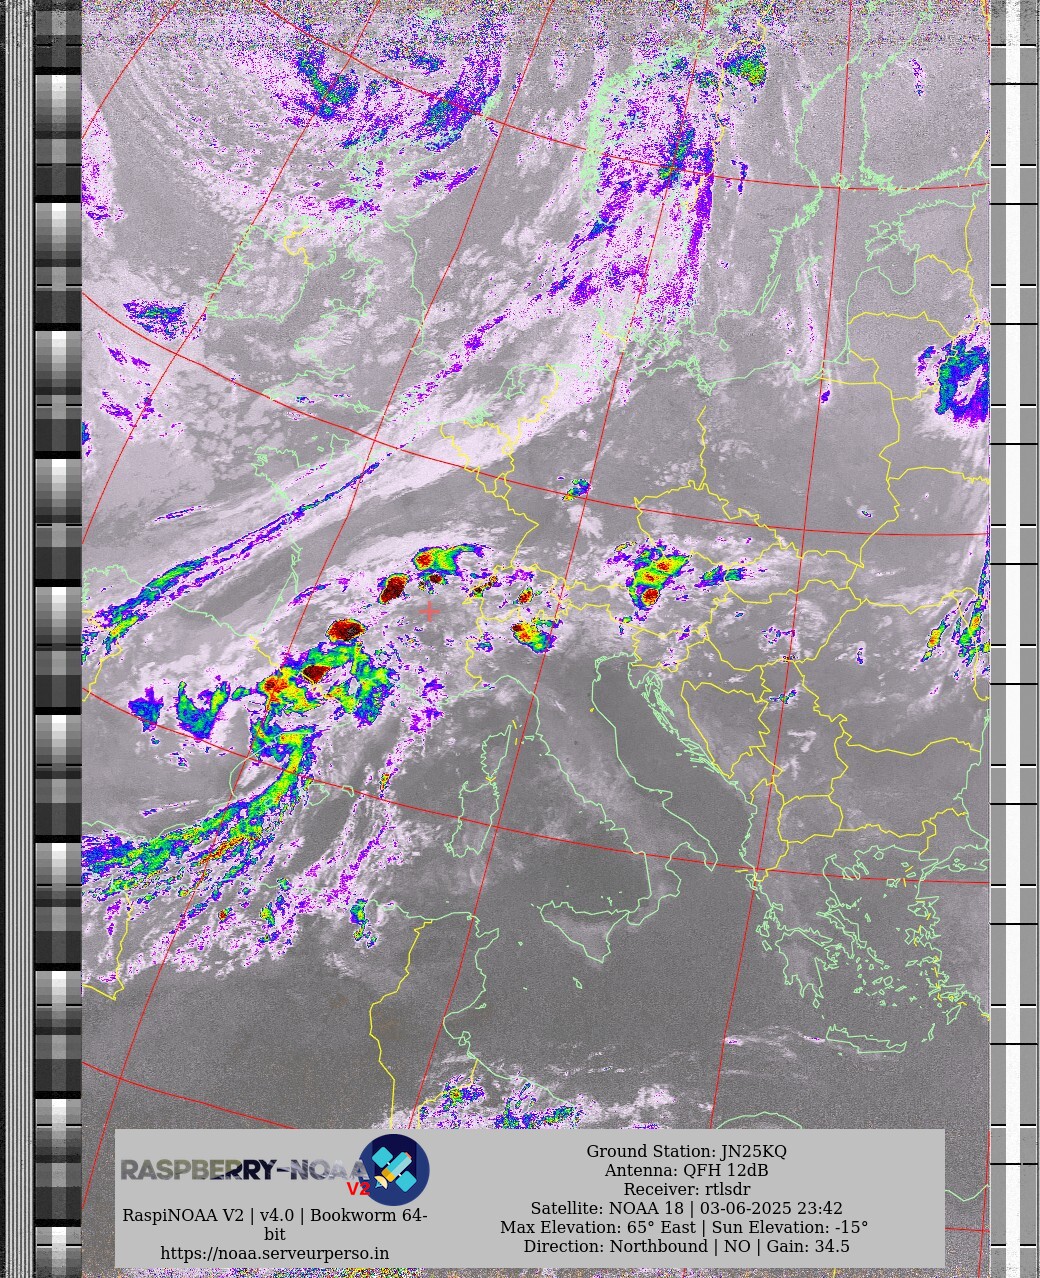This screenshot has width=1040, height=1278.
Task: Click 'Direction: Northbound | NO | Gain: 34.5' line
Action: tap(686, 1246)
